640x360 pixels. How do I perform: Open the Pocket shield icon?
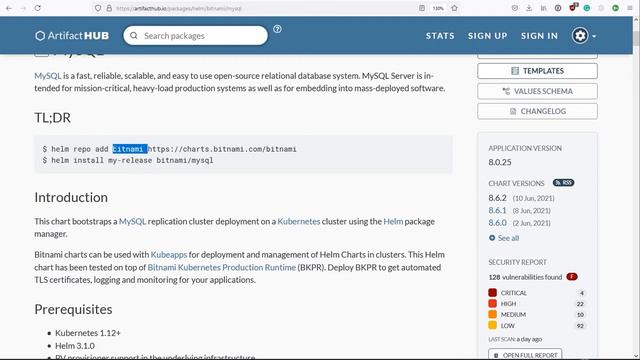pyautogui.click(x=515, y=8)
